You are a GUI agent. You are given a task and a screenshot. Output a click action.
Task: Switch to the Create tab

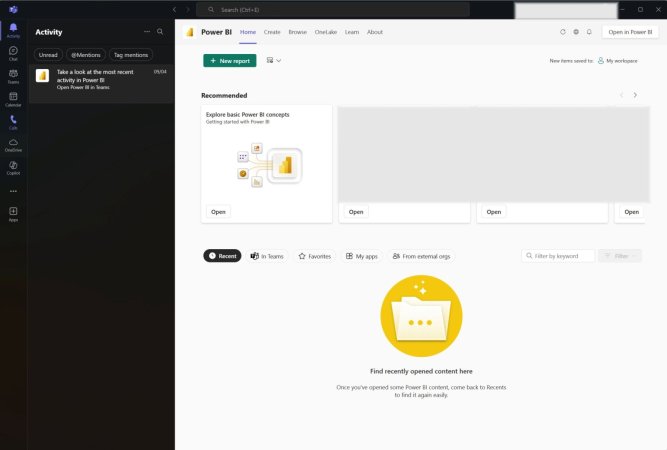(272, 32)
